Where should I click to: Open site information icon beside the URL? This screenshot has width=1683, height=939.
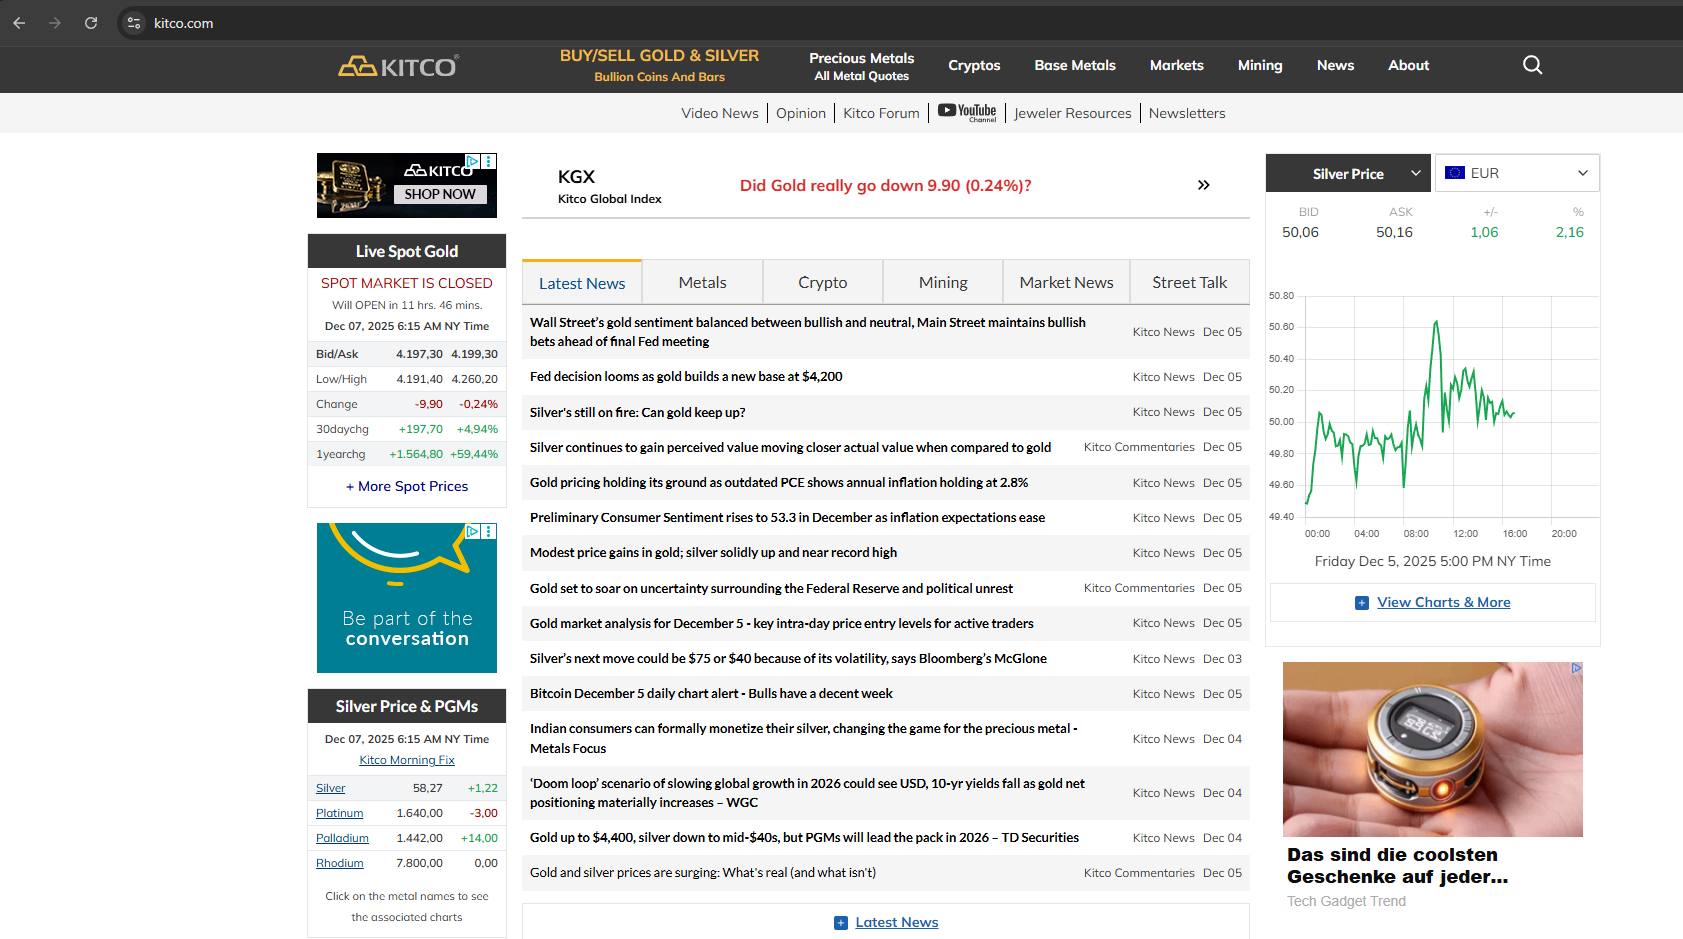pos(134,23)
